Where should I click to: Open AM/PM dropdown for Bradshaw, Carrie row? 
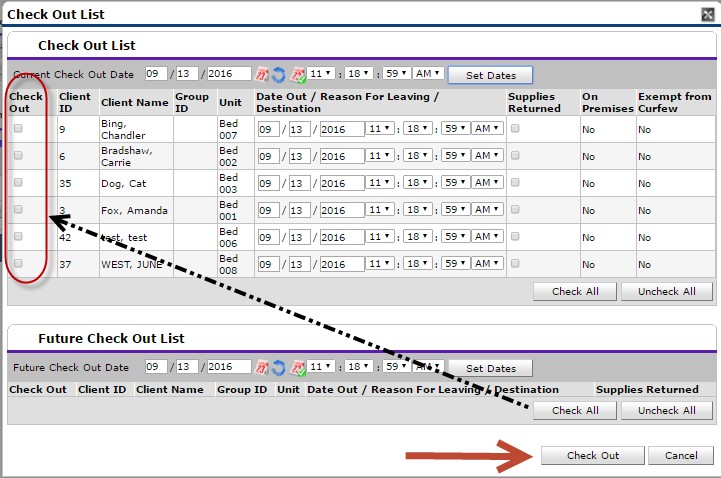[x=487, y=155]
